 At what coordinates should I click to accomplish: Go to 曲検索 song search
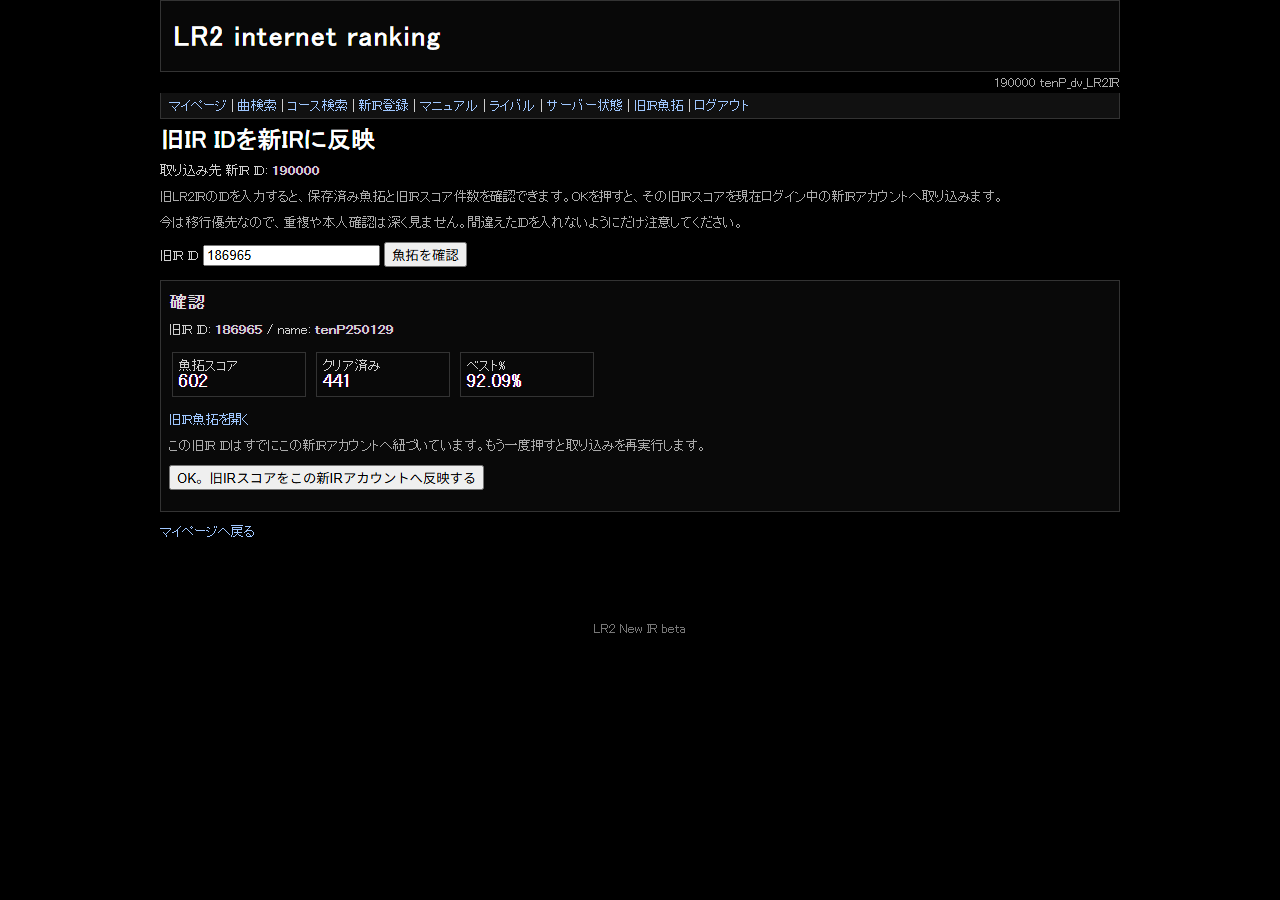(x=257, y=106)
